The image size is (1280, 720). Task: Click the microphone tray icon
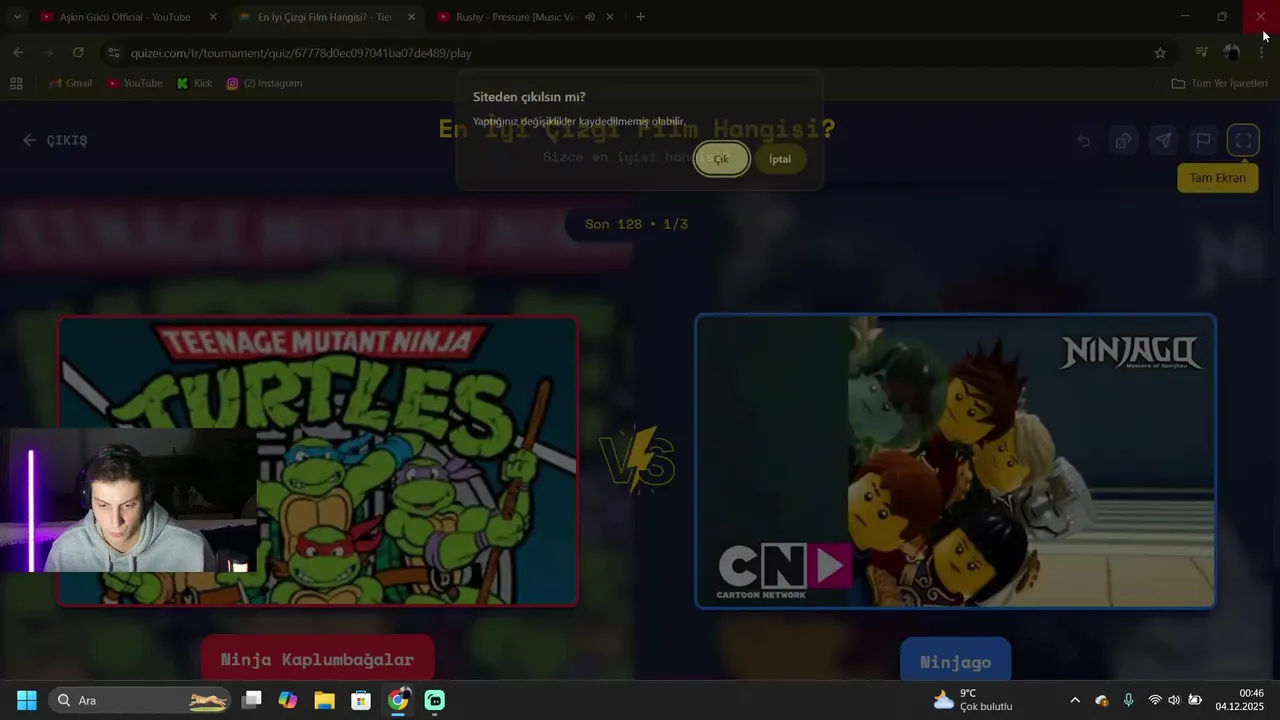1128,700
